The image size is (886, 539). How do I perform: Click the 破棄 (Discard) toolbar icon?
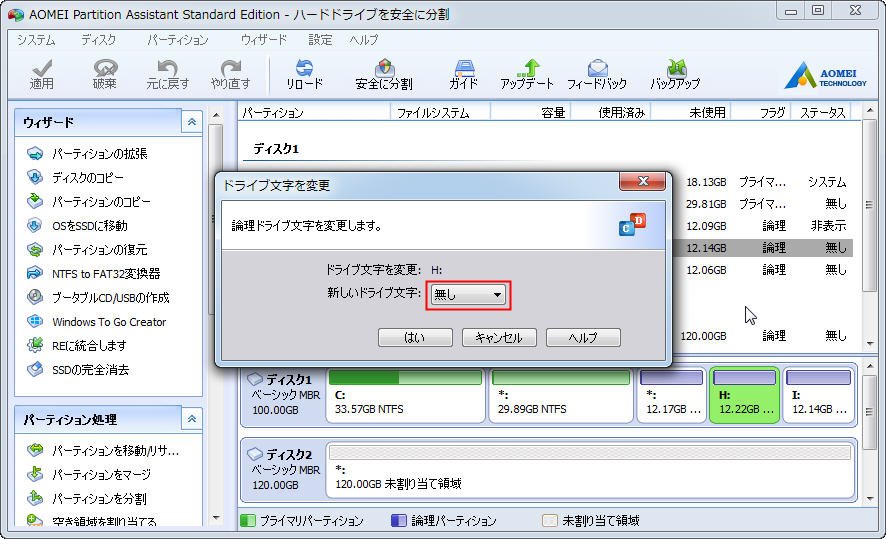pos(105,75)
